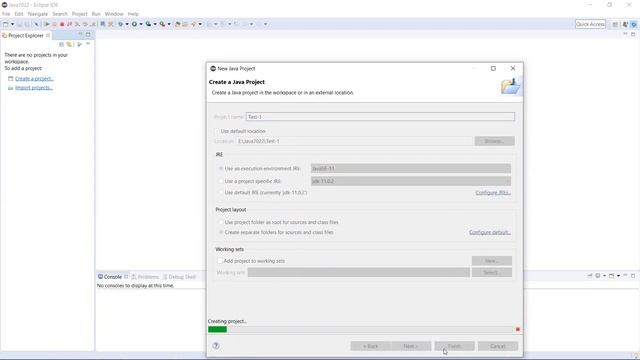
Task: Click the Configure default link
Action: tap(490, 232)
